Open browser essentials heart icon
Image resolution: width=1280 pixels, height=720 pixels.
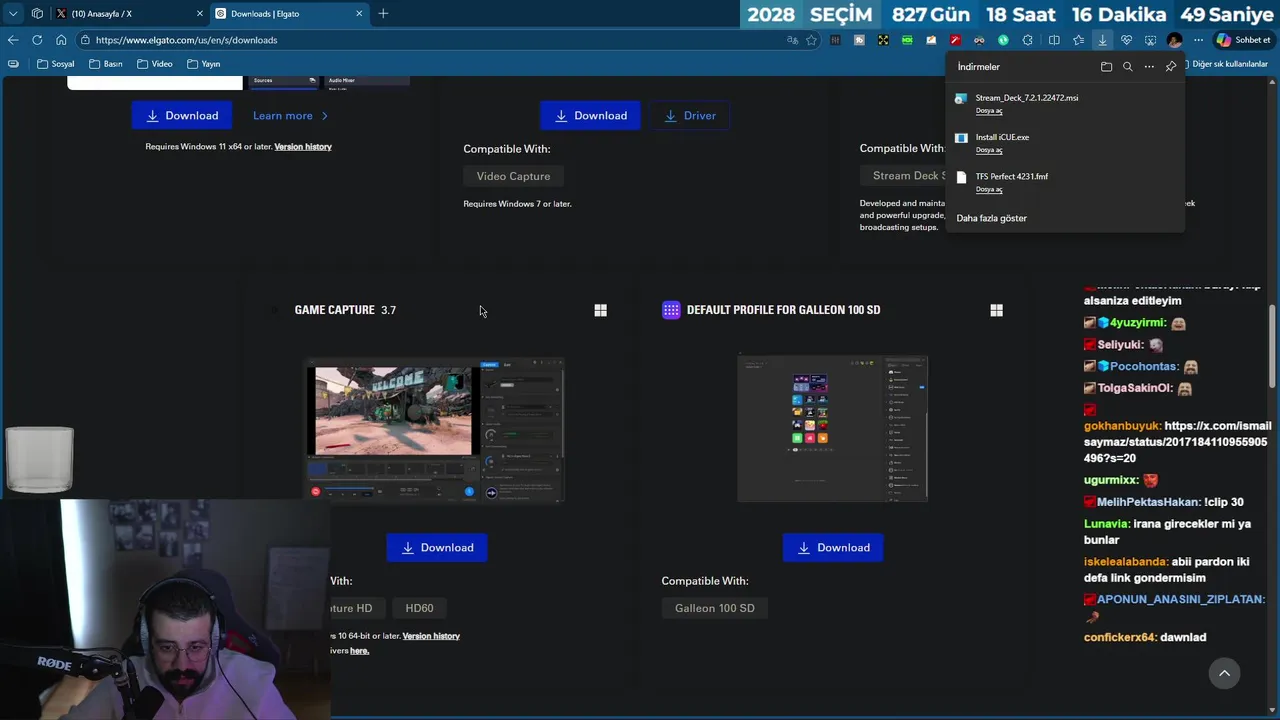(1126, 40)
